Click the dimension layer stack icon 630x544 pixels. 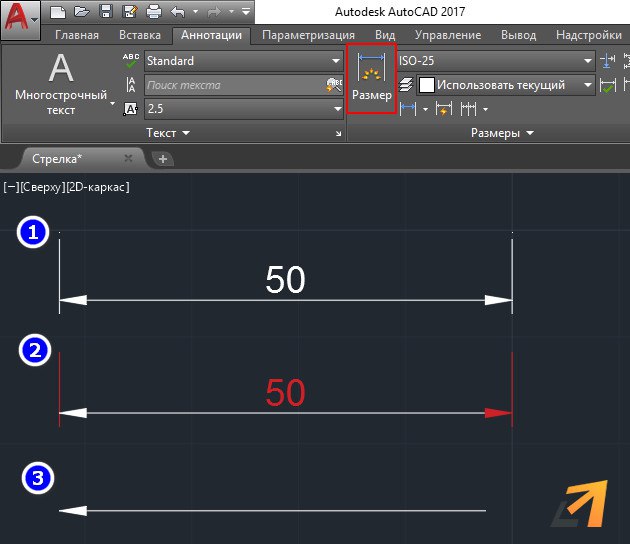tap(406, 85)
